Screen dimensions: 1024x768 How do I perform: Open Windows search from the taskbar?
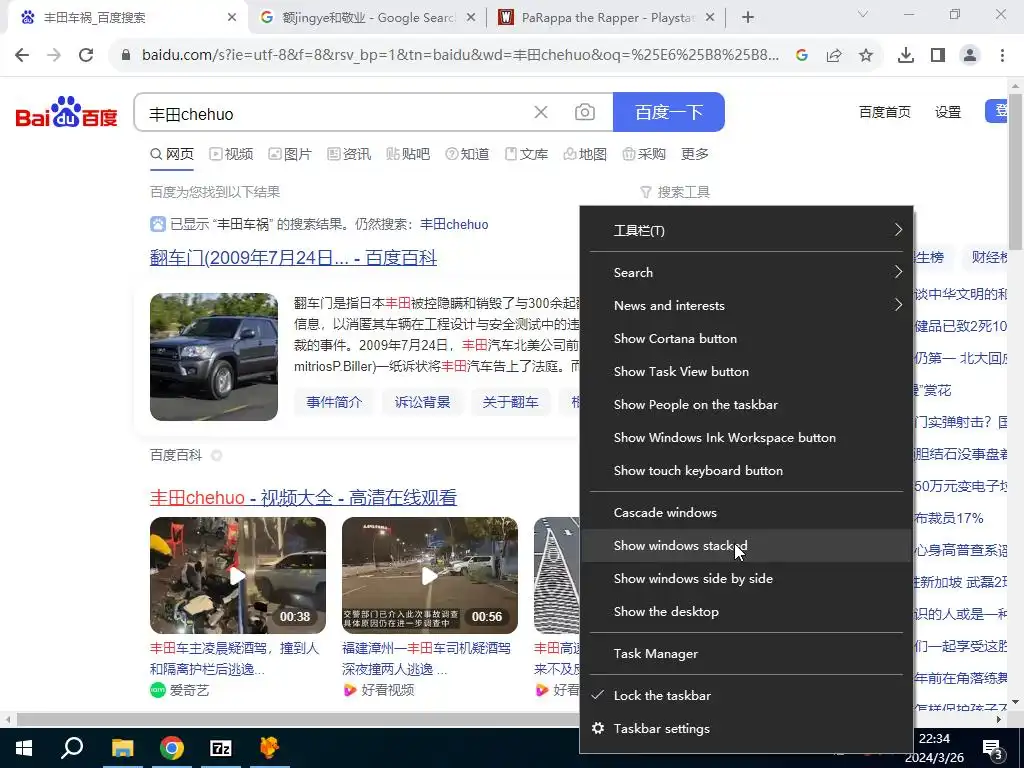[x=72, y=748]
